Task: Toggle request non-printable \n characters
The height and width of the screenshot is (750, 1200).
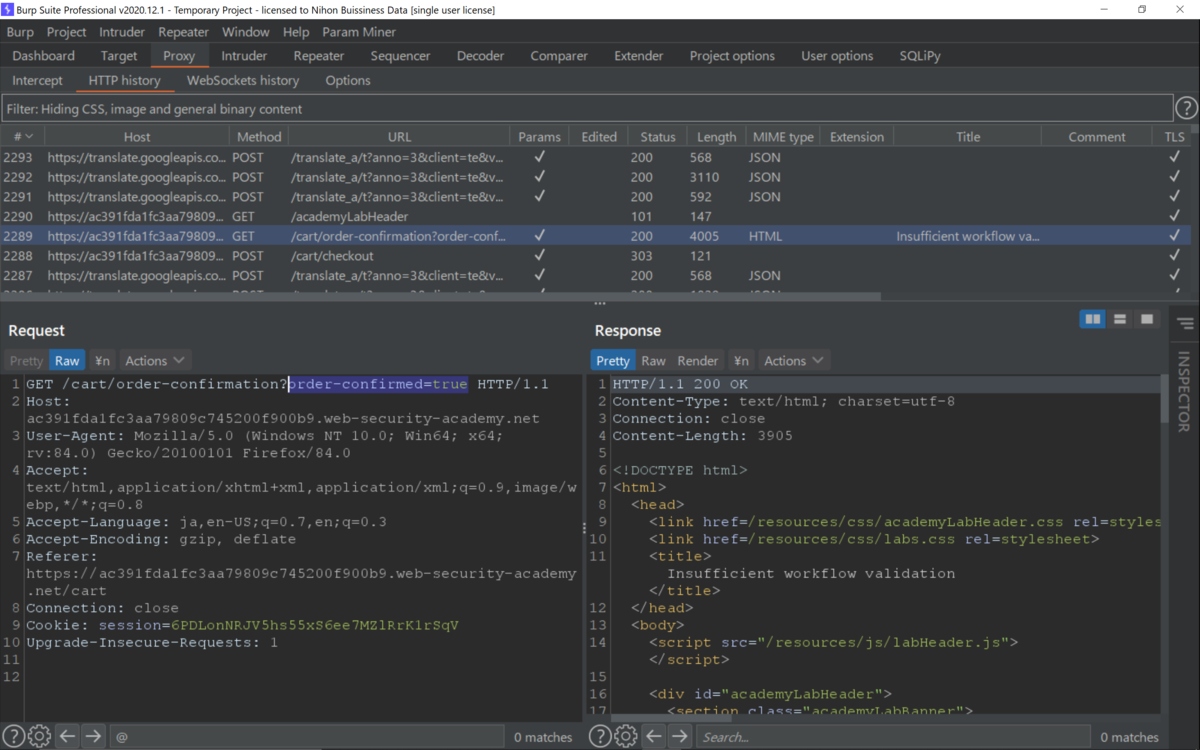Action: 102,360
